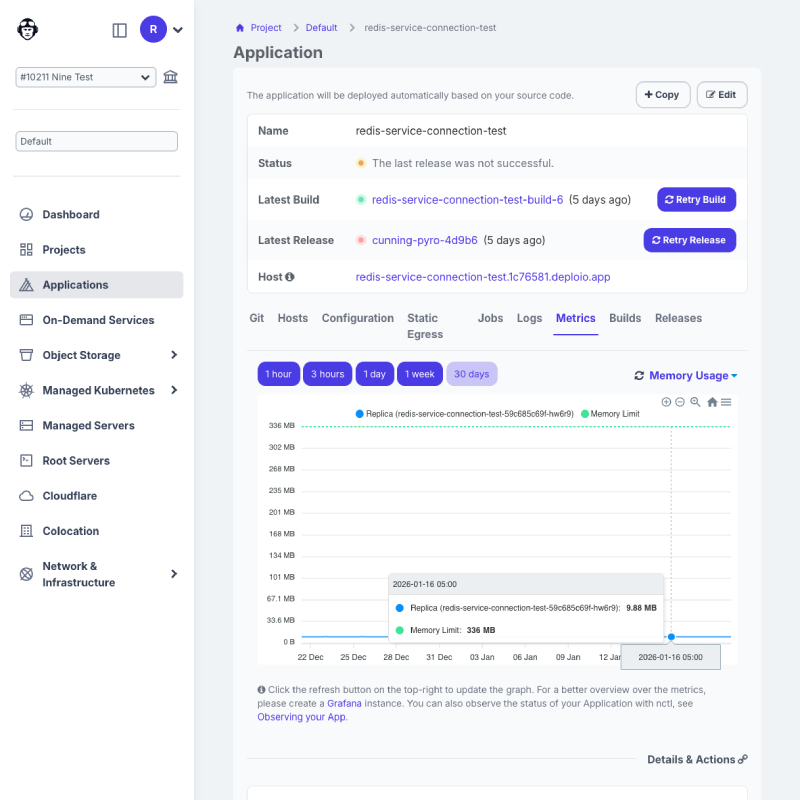Image resolution: width=800 pixels, height=800 pixels.
Task: Switch to the Static Egress tab
Action: tap(425, 326)
